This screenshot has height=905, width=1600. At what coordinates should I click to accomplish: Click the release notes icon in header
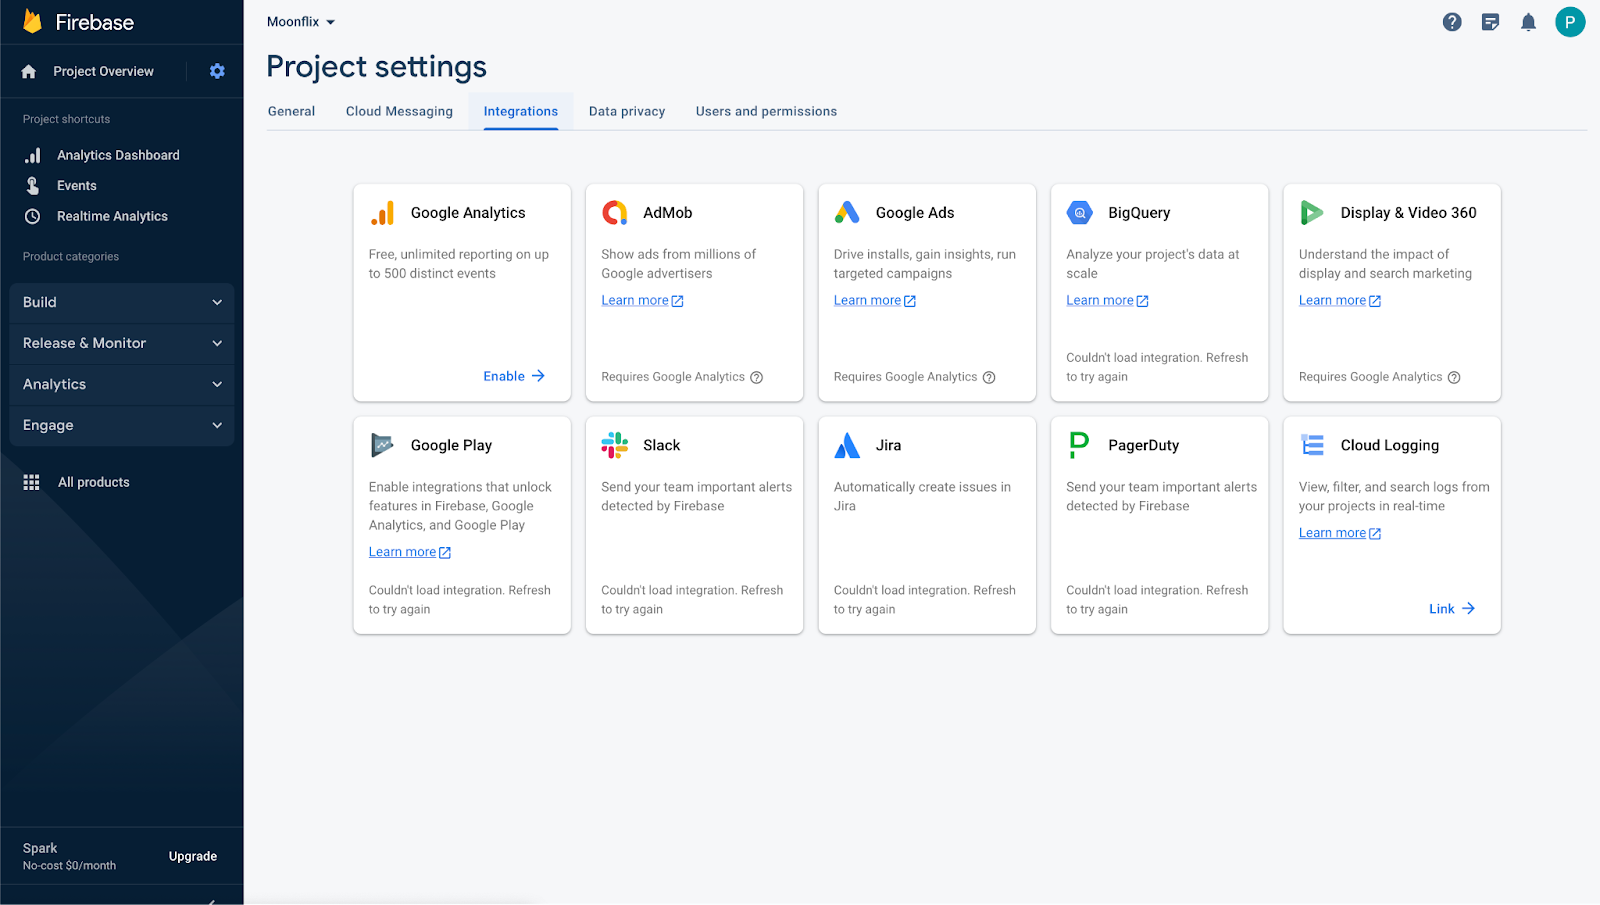click(1490, 22)
